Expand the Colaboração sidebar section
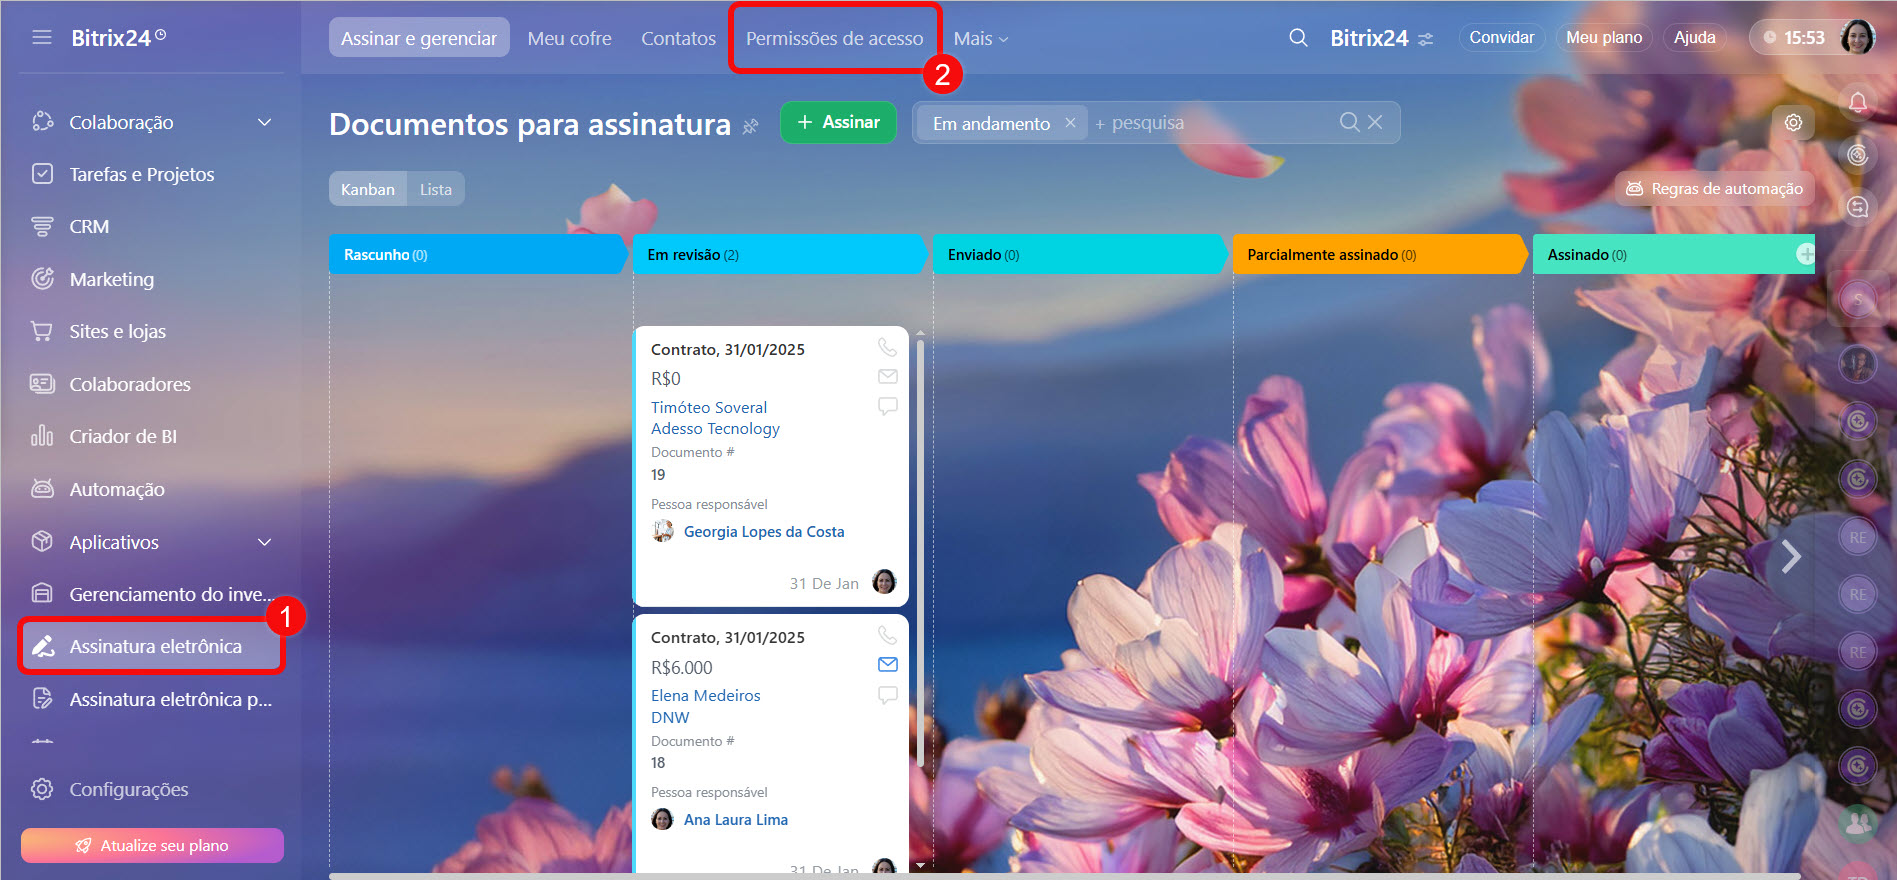This screenshot has width=1897, height=880. coord(264,122)
